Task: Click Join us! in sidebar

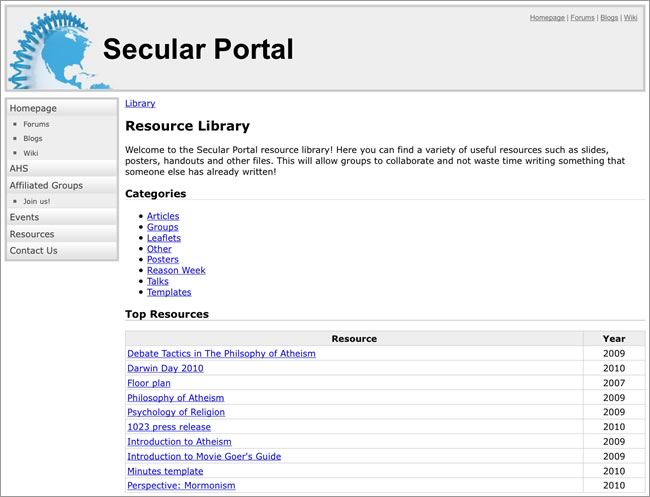Action: pos(37,201)
